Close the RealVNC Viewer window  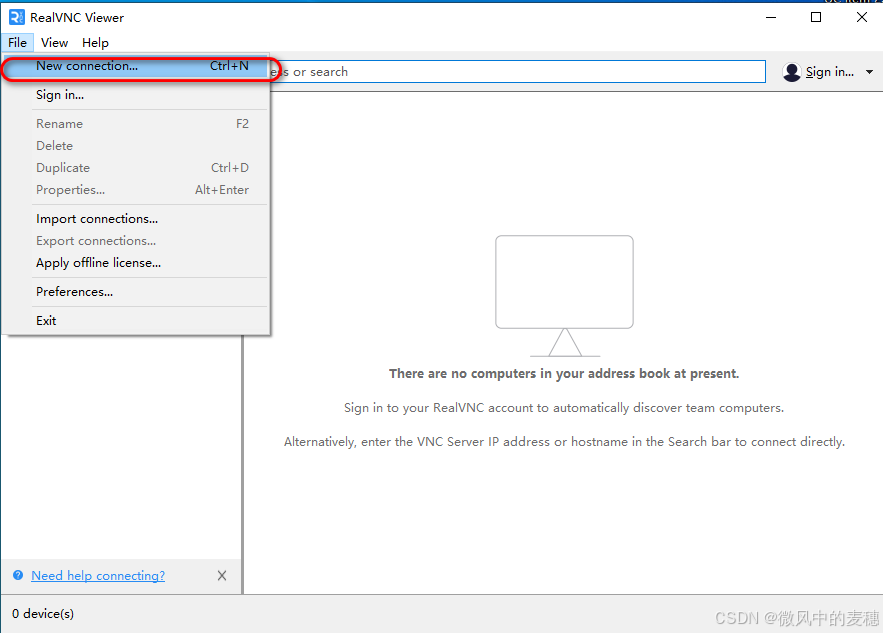pos(862,17)
